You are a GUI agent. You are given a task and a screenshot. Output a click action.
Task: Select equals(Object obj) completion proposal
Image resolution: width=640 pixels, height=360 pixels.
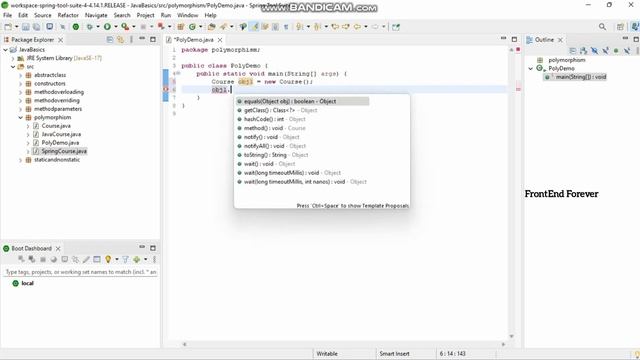click(302, 101)
